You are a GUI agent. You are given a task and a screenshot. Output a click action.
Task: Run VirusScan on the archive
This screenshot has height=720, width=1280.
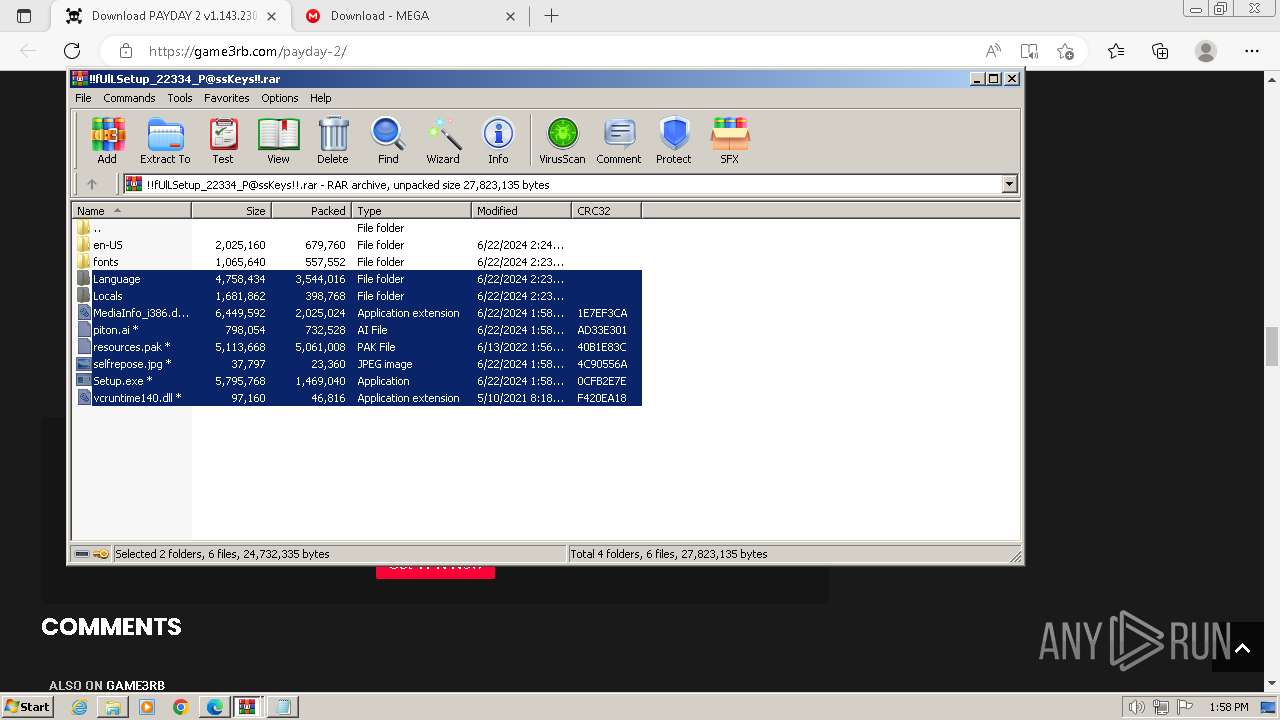click(562, 140)
